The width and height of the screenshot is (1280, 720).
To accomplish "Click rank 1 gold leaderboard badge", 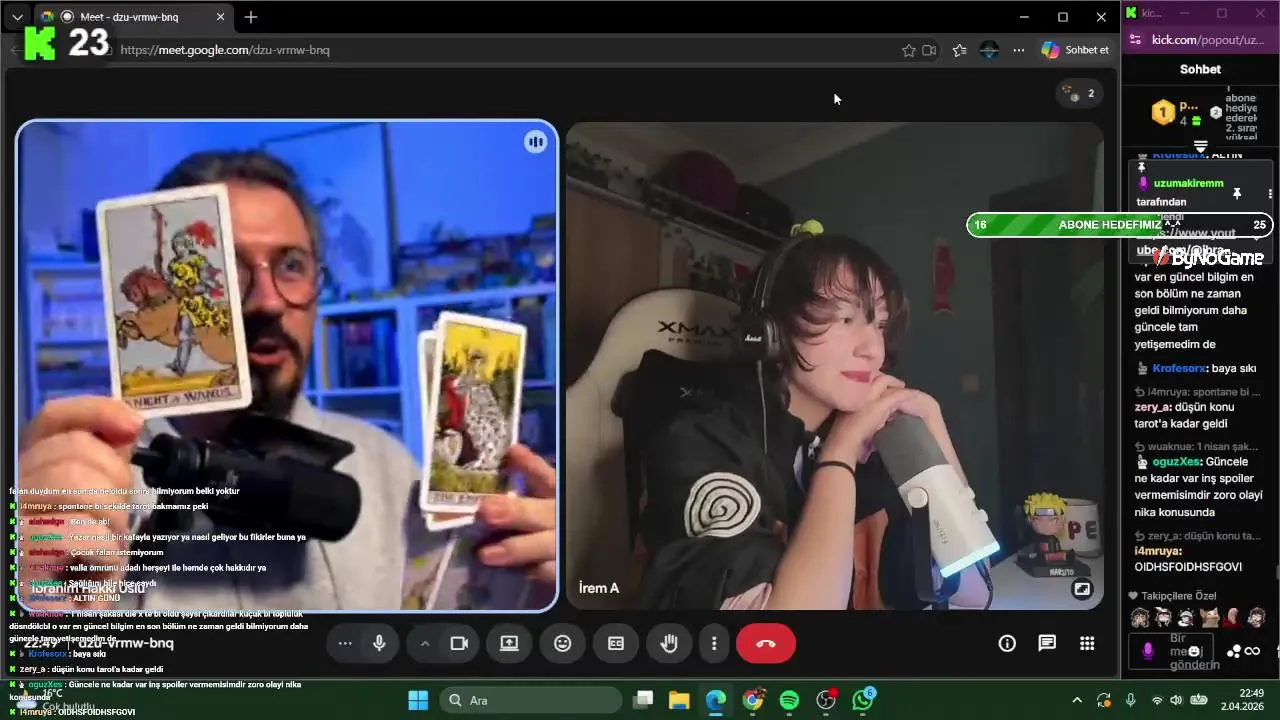I will (x=1162, y=112).
